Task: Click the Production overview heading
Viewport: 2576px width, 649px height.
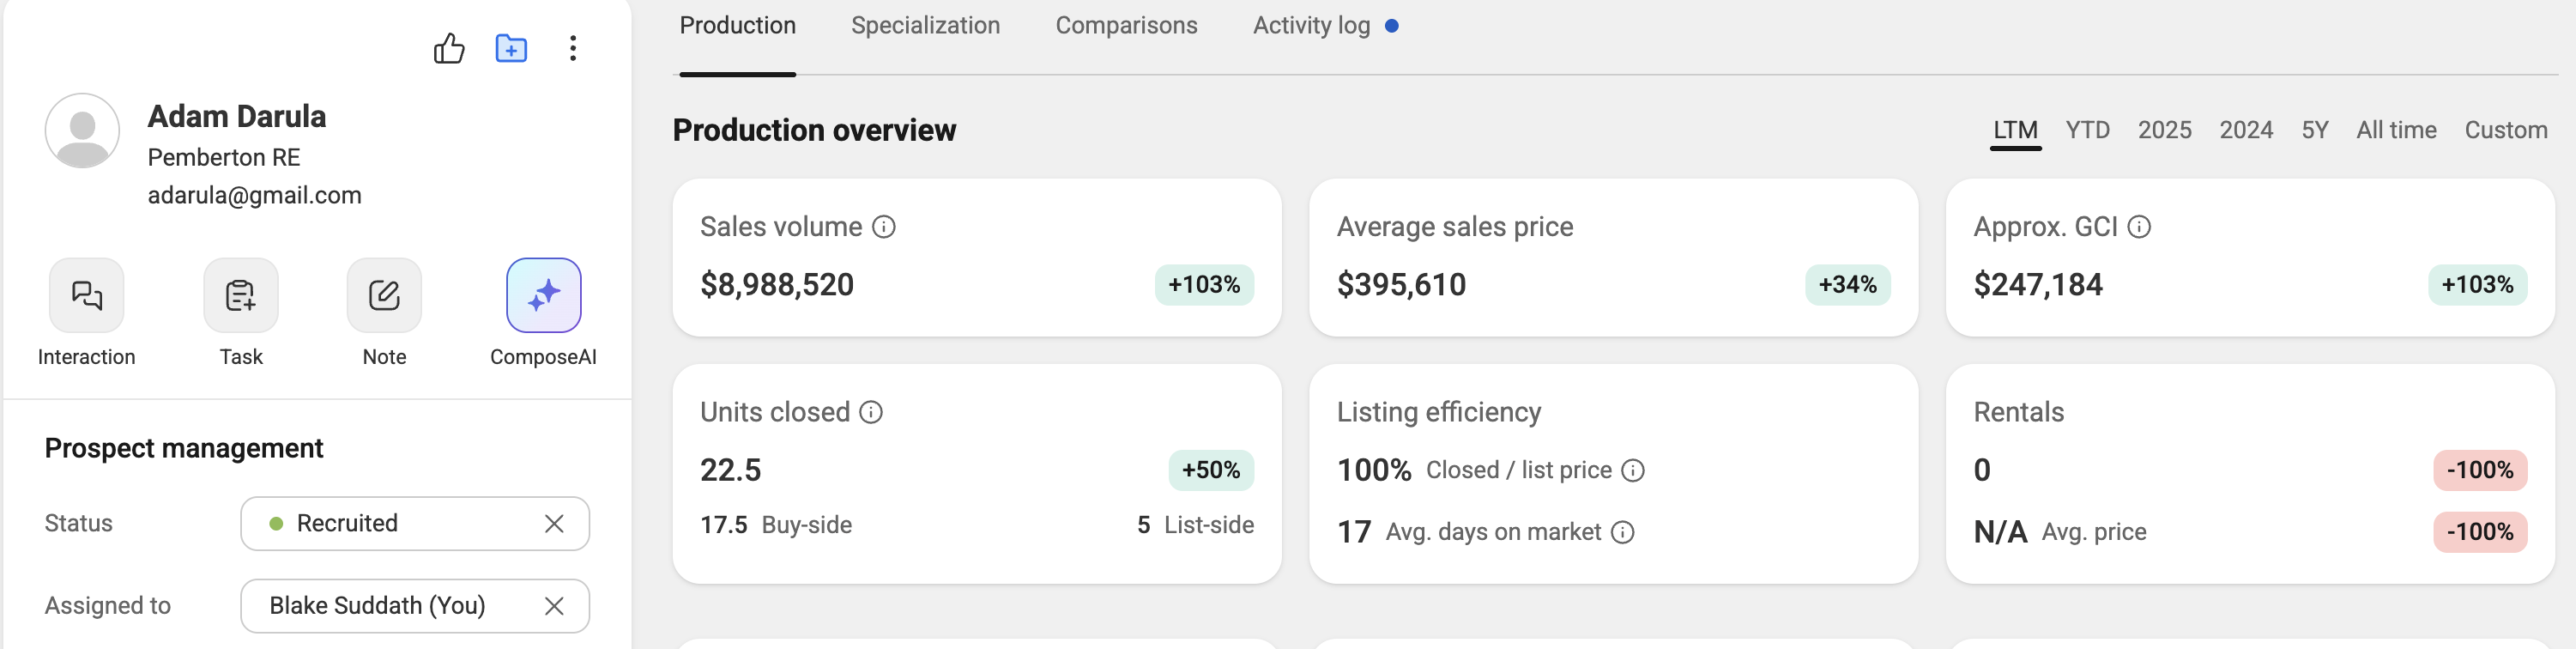Action: tap(814, 130)
